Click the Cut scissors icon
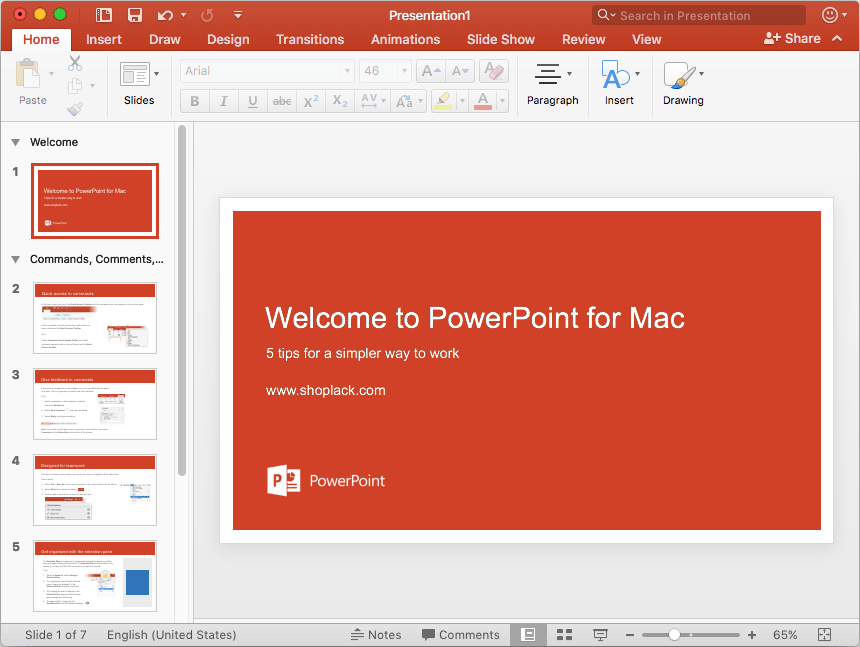 tap(75, 63)
